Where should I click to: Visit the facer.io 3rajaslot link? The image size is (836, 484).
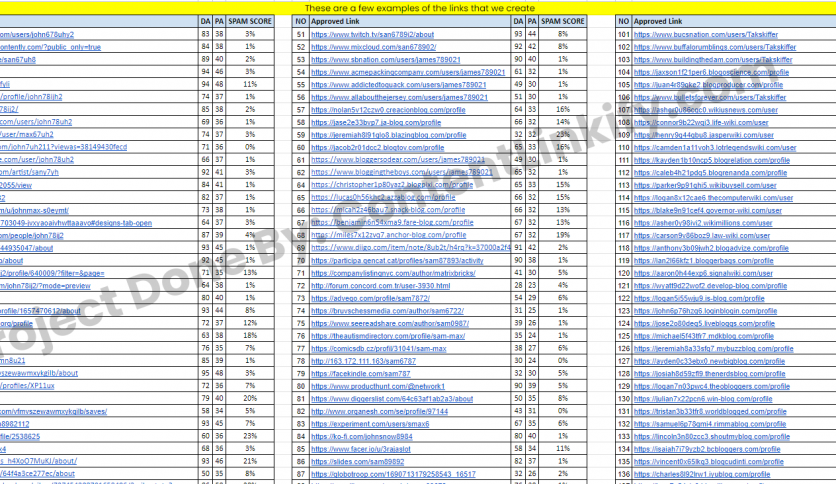pyautogui.click(x=360, y=449)
